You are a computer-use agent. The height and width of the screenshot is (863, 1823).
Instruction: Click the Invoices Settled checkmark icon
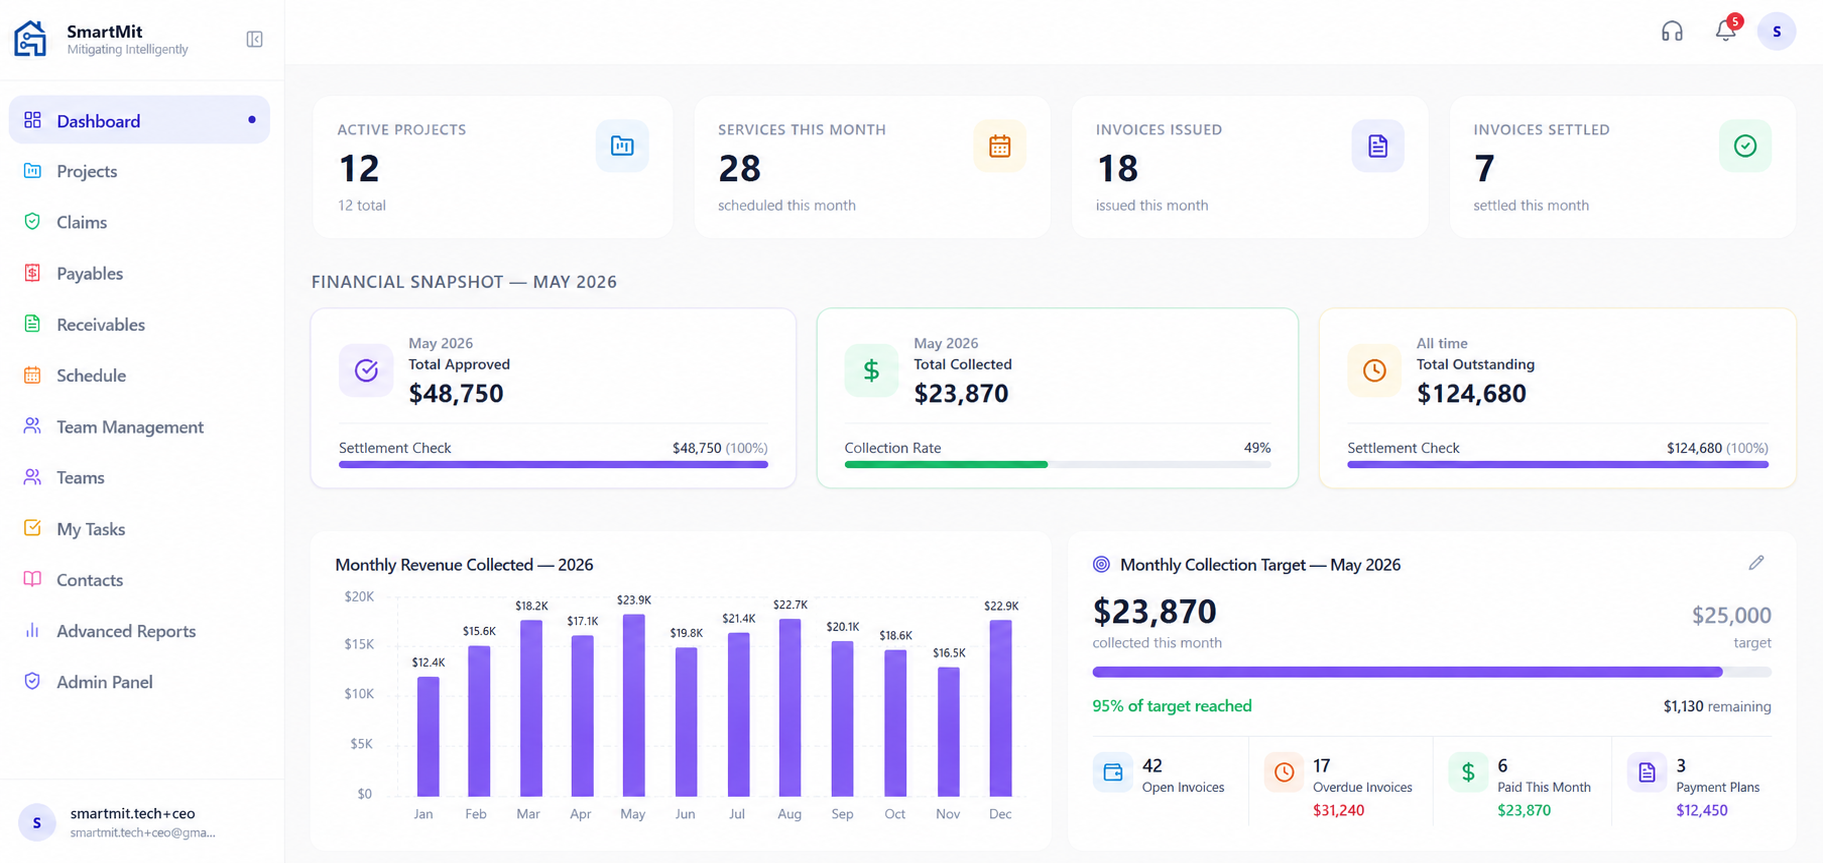(x=1745, y=146)
